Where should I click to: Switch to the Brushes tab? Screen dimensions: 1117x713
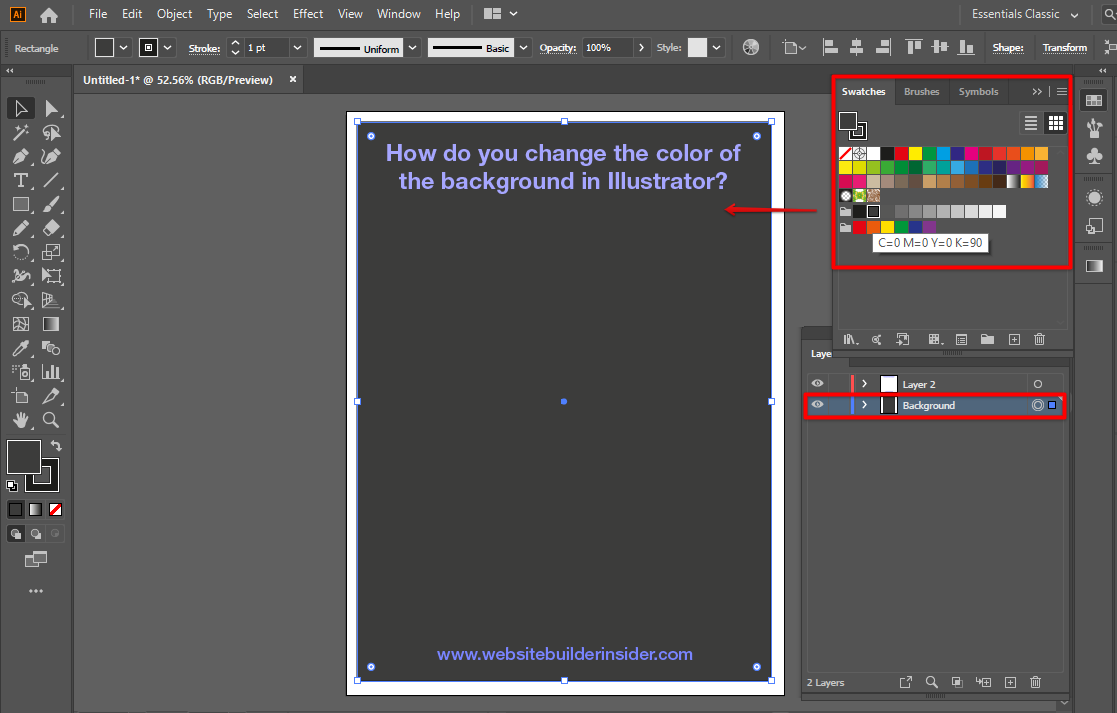(x=921, y=91)
